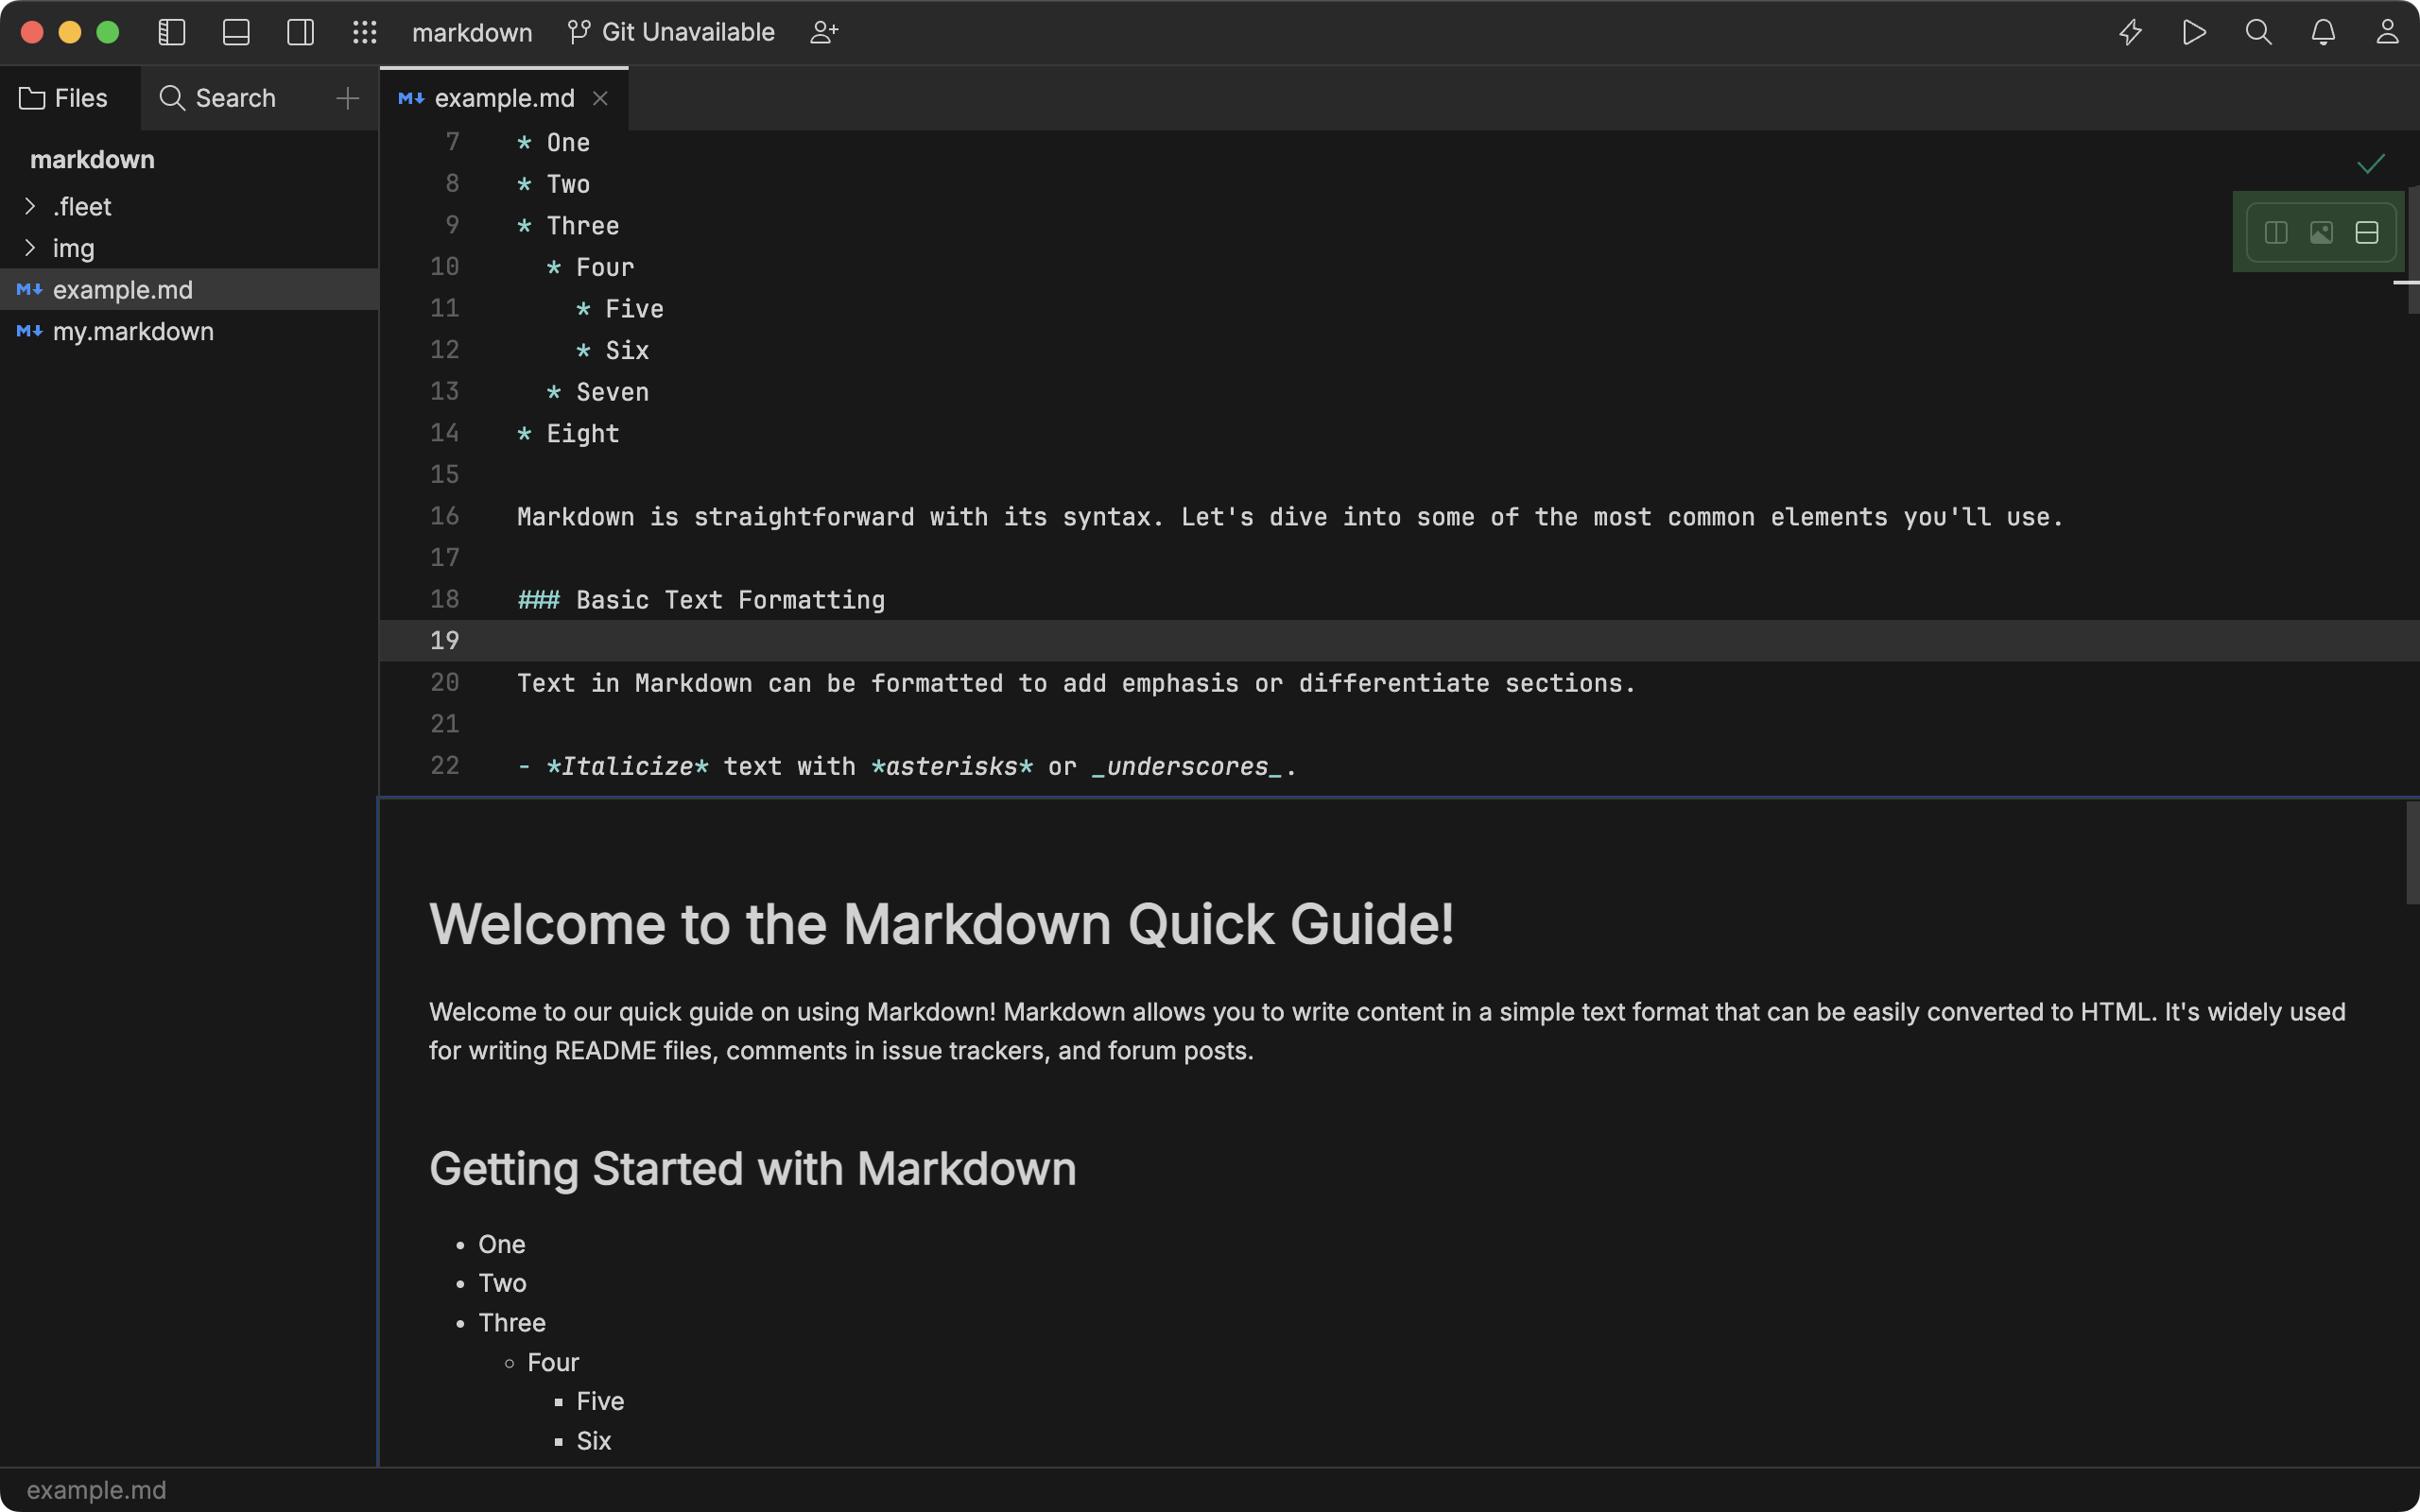Select split top-bottom preview layout
The image size is (2420, 1512).
click(x=2366, y=233)
